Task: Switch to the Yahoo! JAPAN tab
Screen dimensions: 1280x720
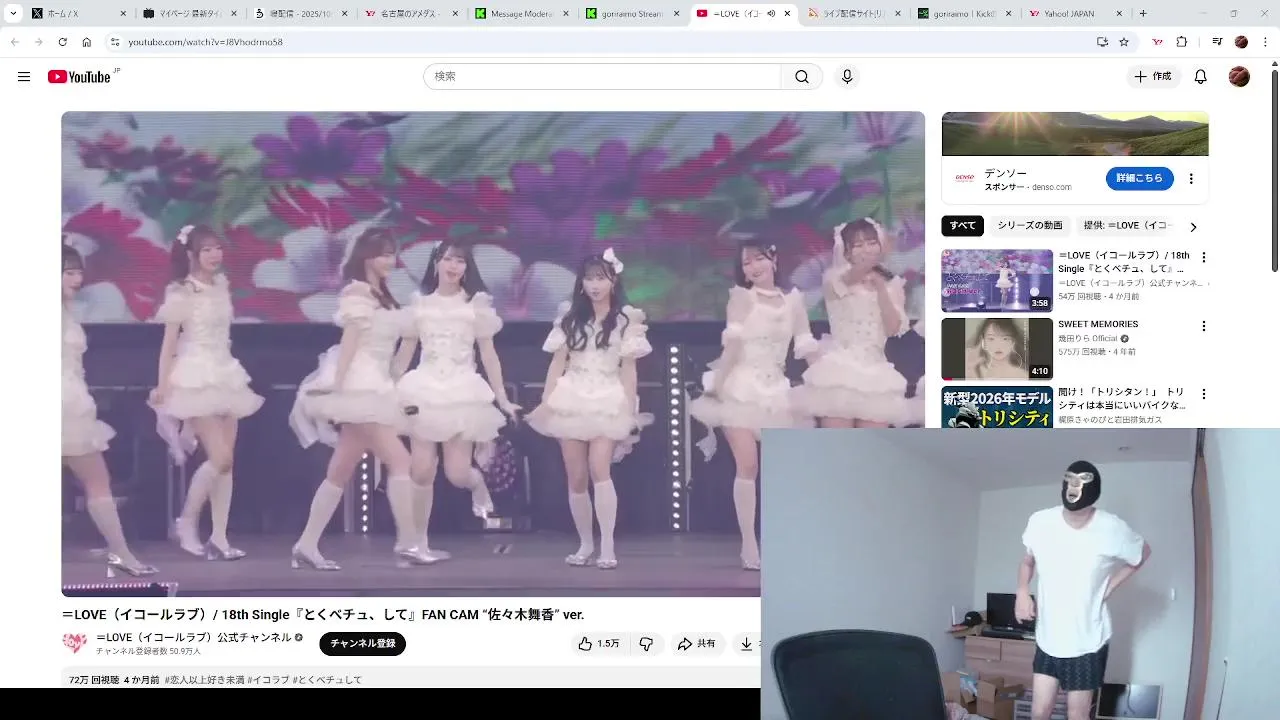Action: coord(1076,14)
